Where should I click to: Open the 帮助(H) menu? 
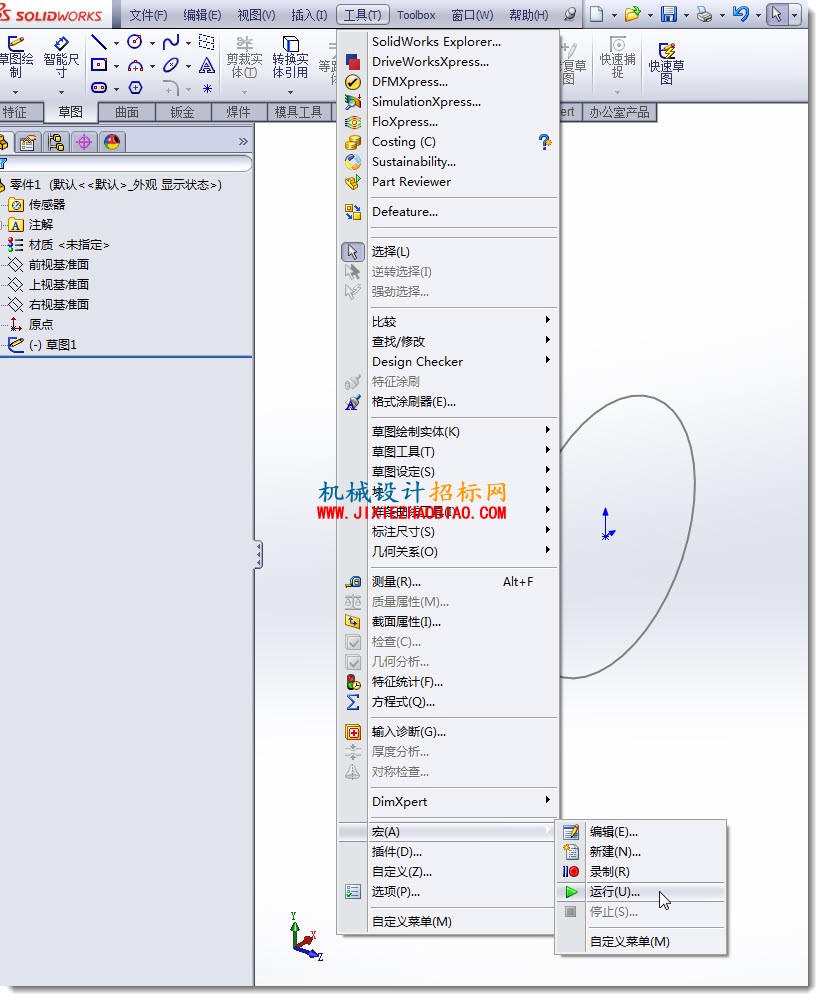pos(529,15)
